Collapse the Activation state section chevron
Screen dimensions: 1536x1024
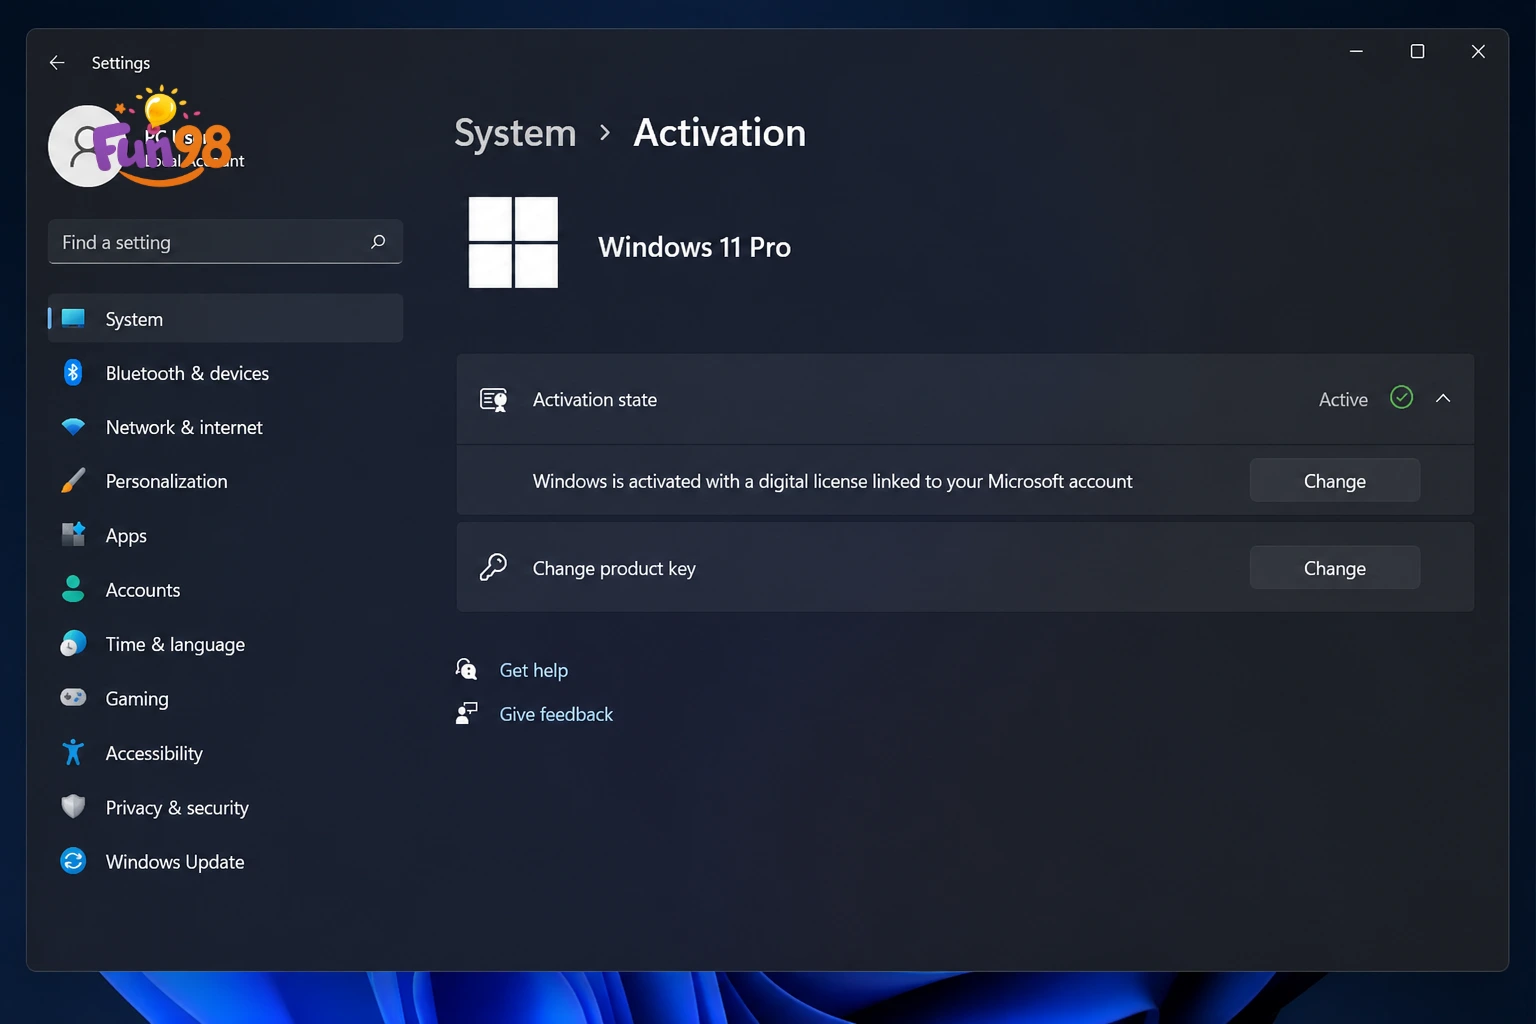[x=1443, y=399]
